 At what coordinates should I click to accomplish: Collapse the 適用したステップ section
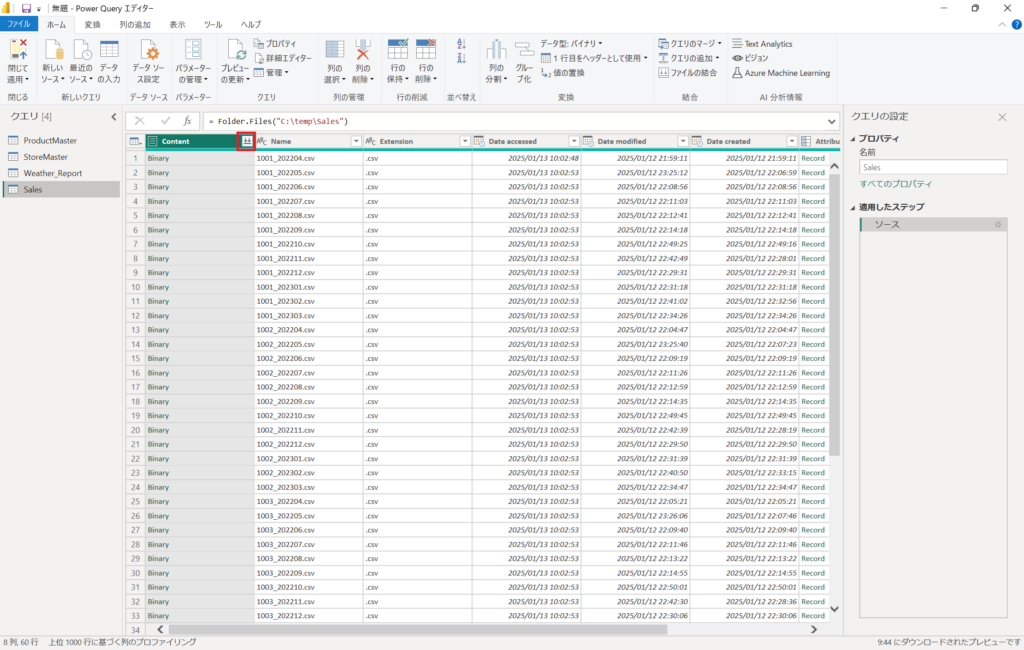coord(853,207)
